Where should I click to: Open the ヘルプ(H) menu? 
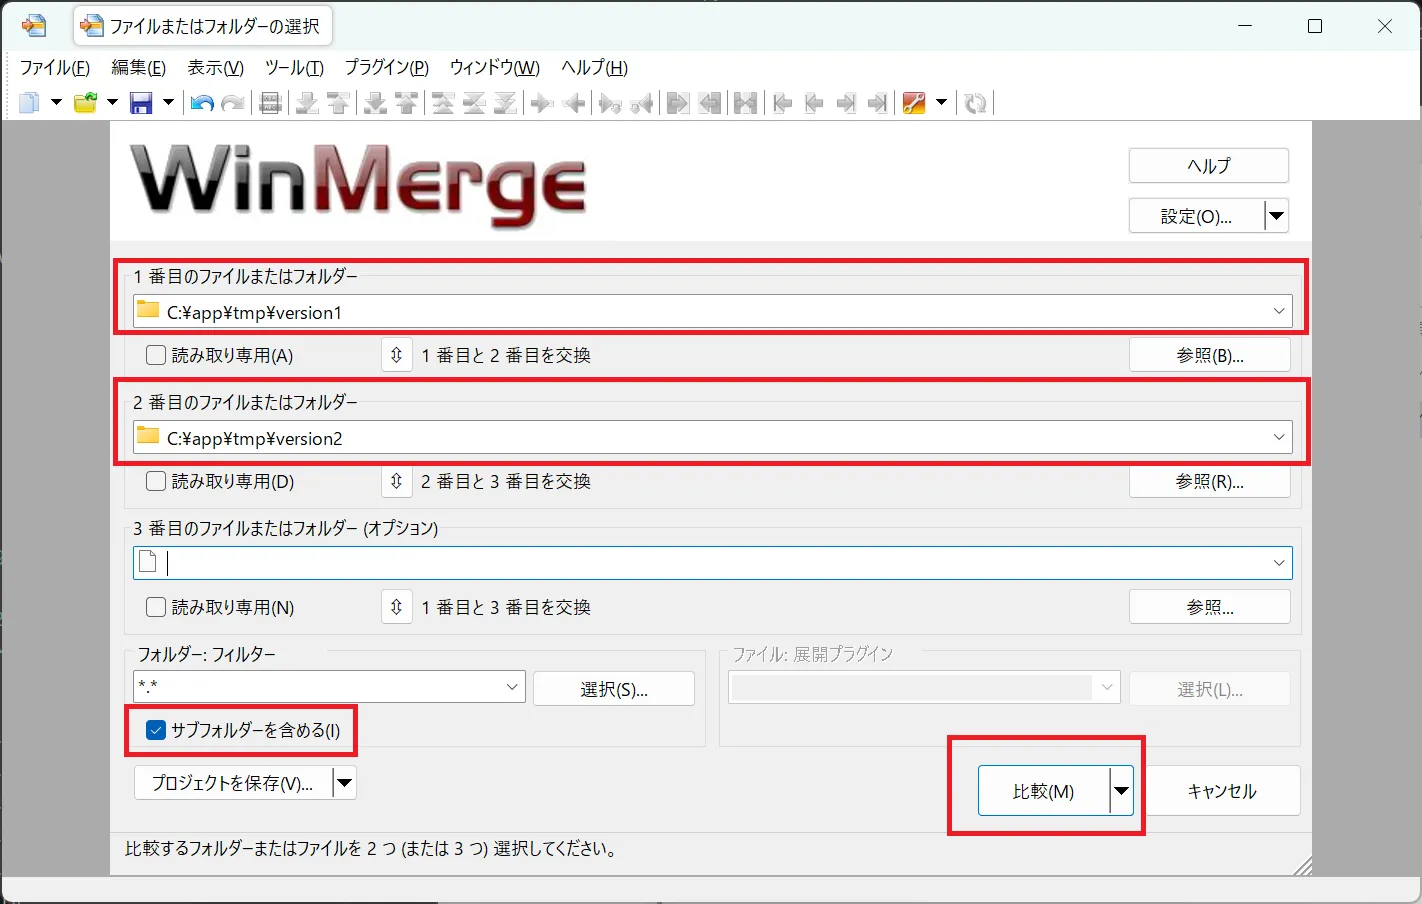click(594, 68)
